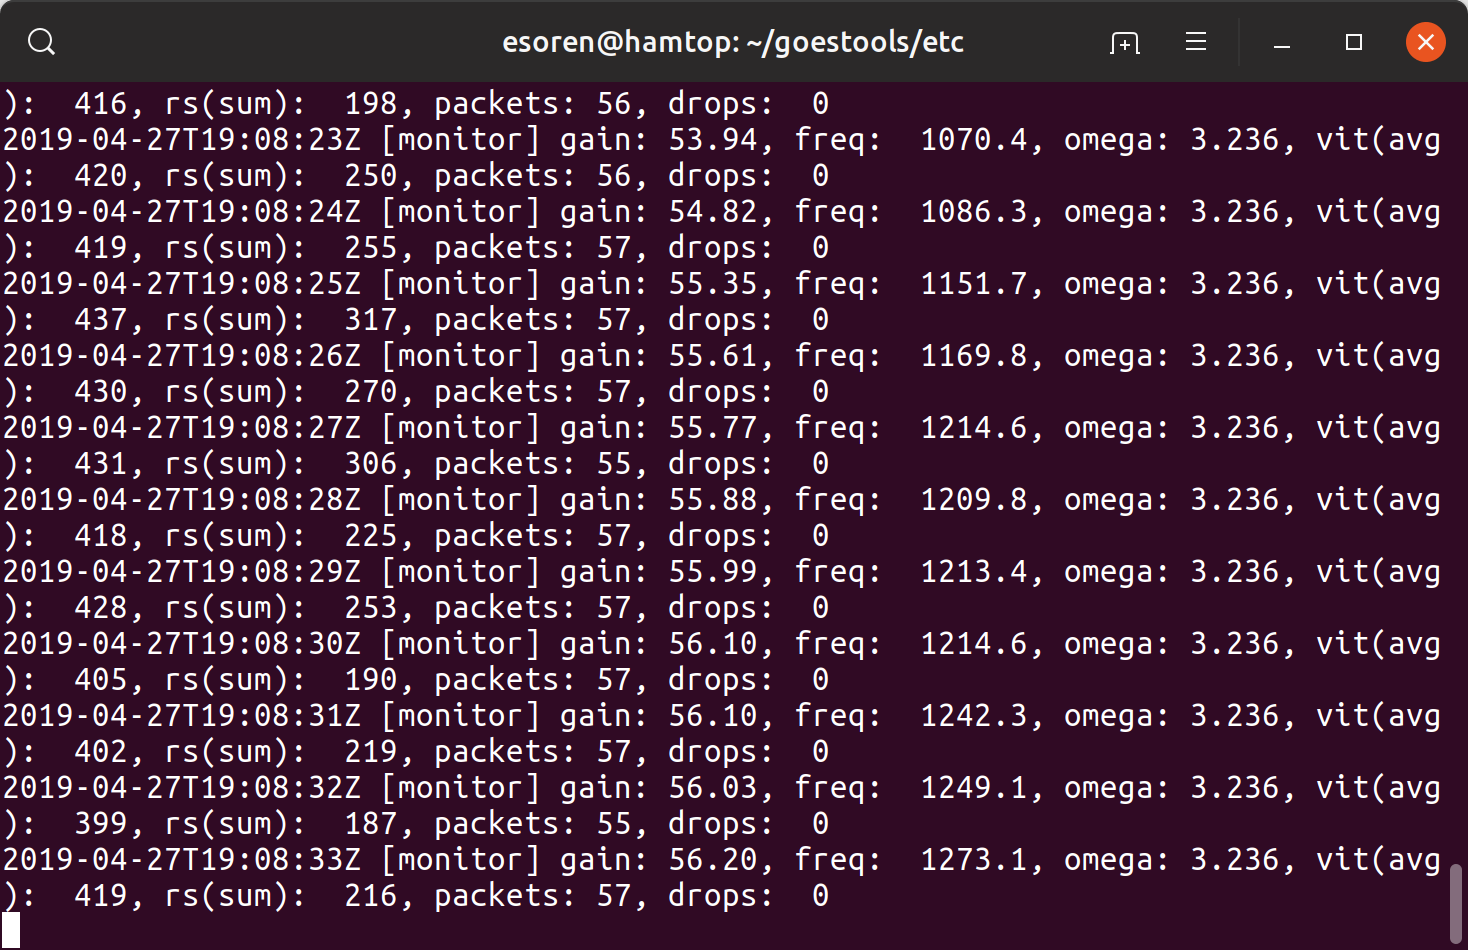The height and width of the screenshot is (950, 1468).
Task: Click the 2019-04-27T19:08:28Z timestamp
Action: [182, 500]
